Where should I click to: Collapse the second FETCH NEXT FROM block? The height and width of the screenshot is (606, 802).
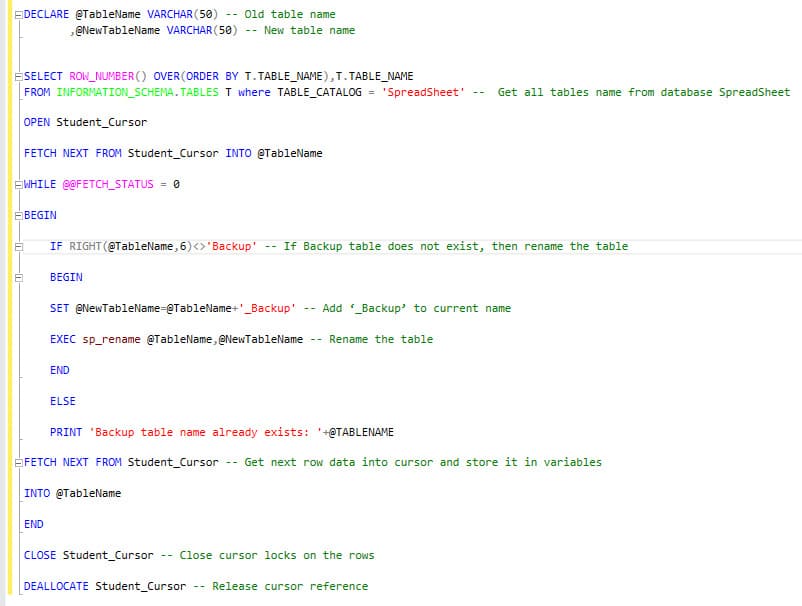coord(19,463)
